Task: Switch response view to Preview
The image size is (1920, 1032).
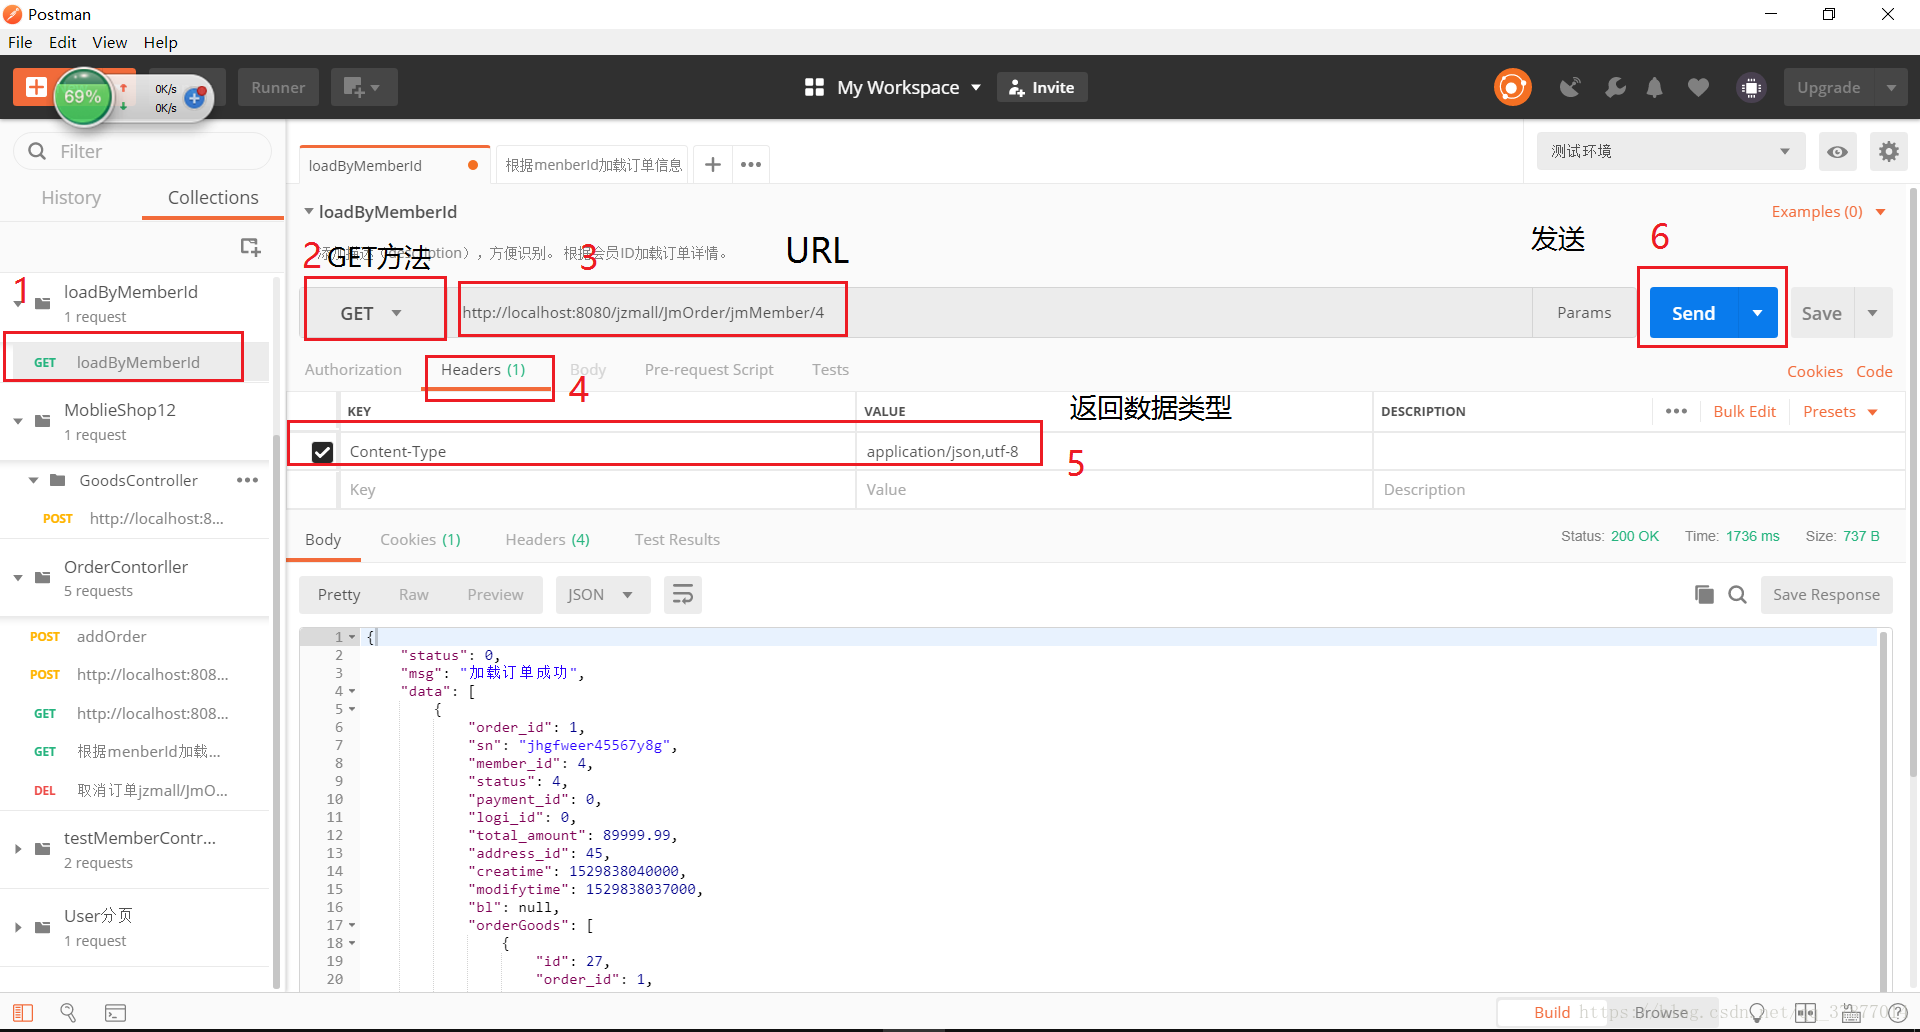Action: coord(495,595)
